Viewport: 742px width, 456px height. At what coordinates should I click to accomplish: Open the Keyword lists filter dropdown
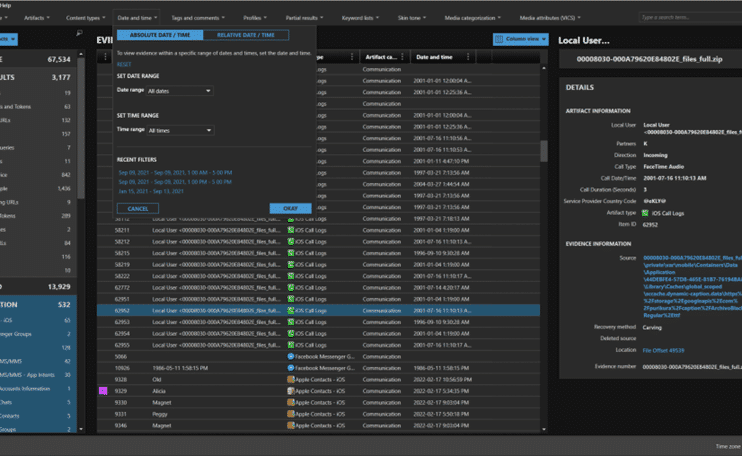(x=360, y=18)
